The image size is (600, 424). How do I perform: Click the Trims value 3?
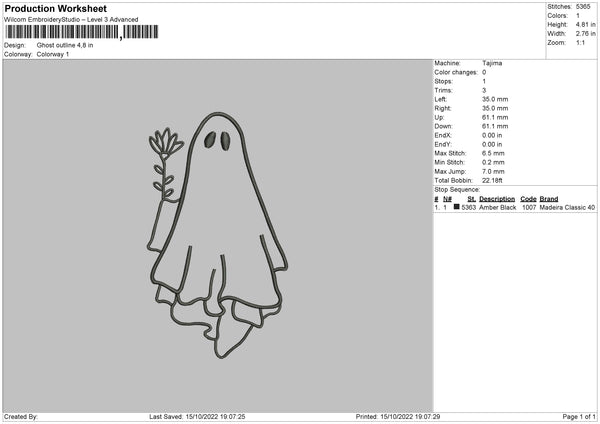tap(484, 90)
